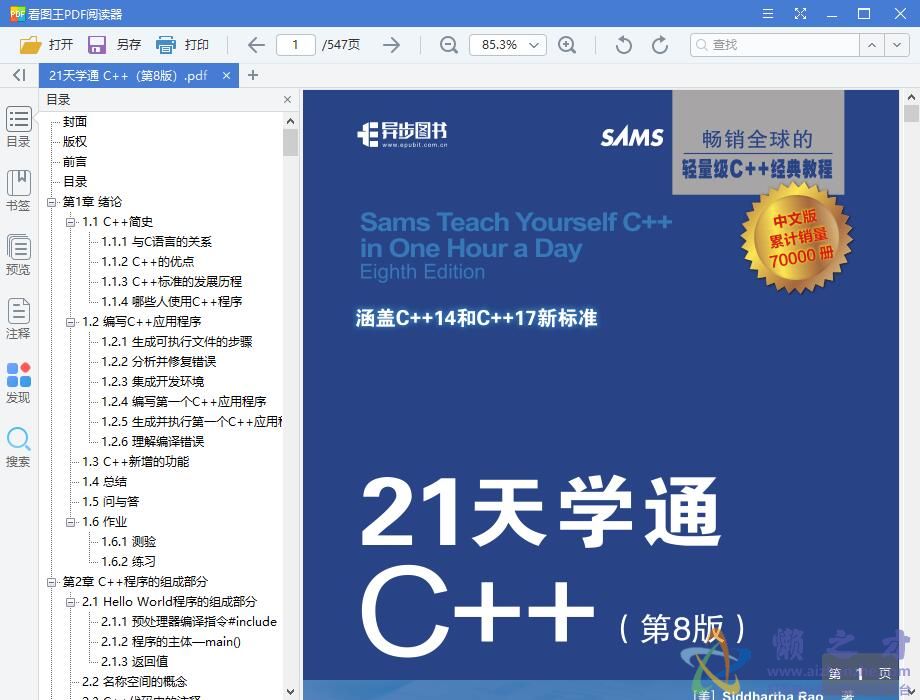This screenshot has width=920, height=700.
Task: Select 1.3 C++新增的功能
Action: pyautogui.click(x=136, y=461)
